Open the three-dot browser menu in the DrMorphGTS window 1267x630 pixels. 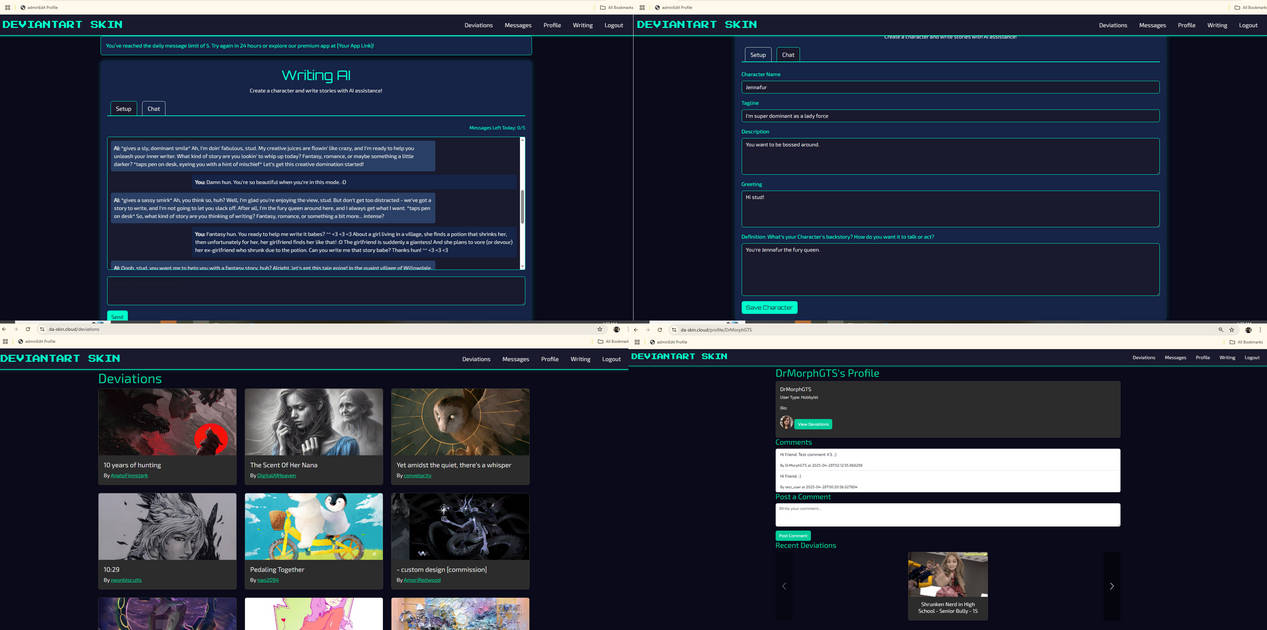tap(1260, 330)
